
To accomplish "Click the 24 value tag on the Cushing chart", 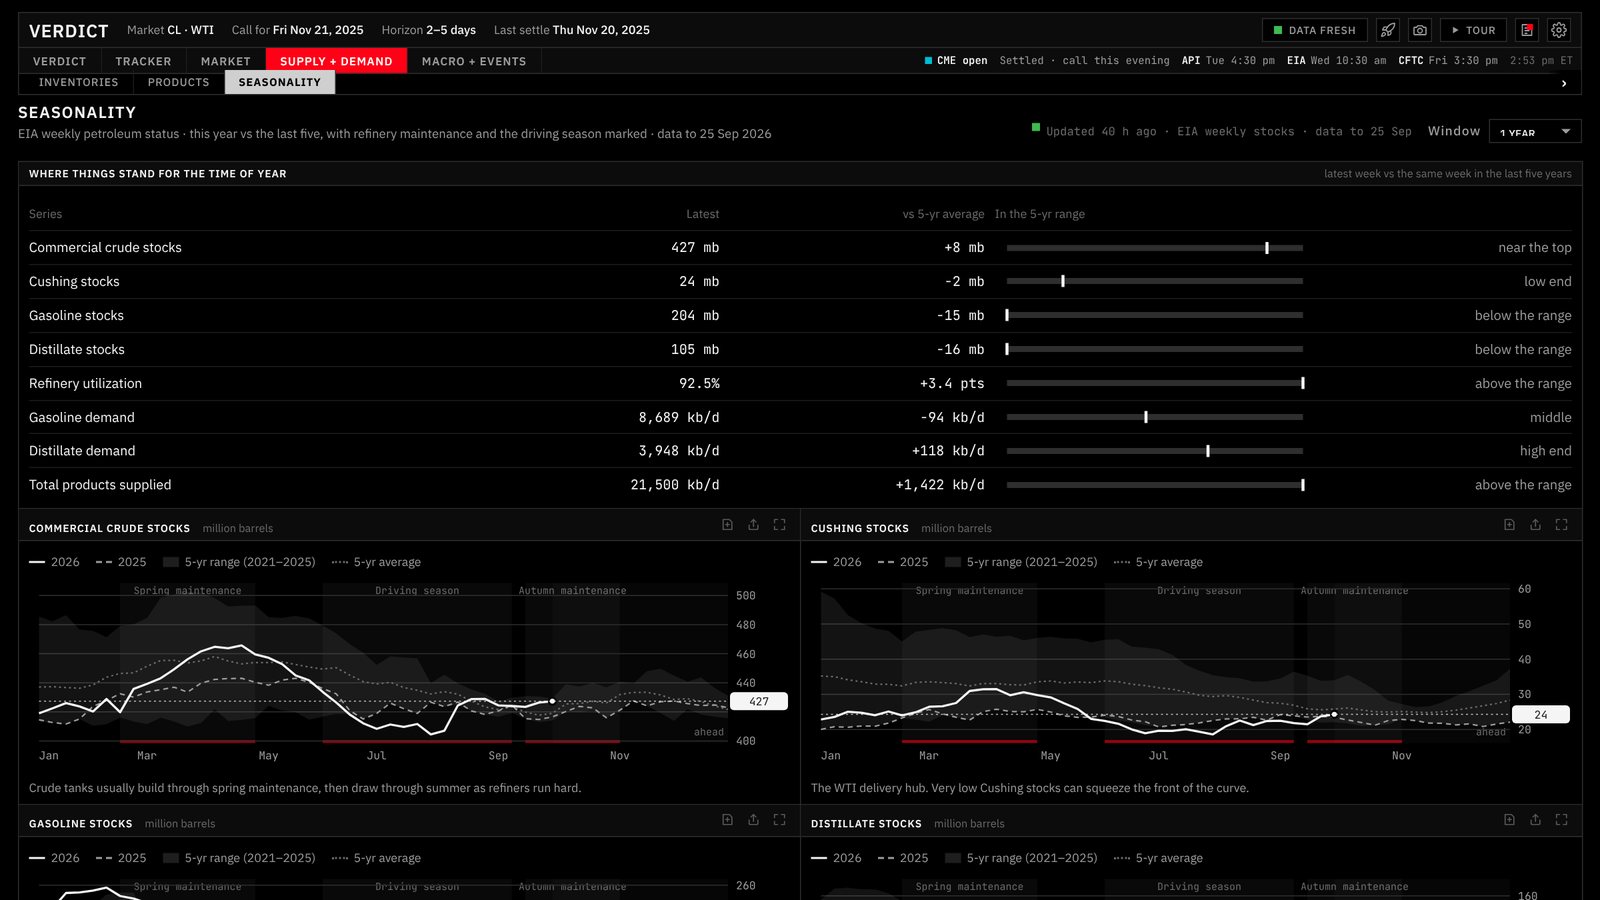I will (1541, 714).
